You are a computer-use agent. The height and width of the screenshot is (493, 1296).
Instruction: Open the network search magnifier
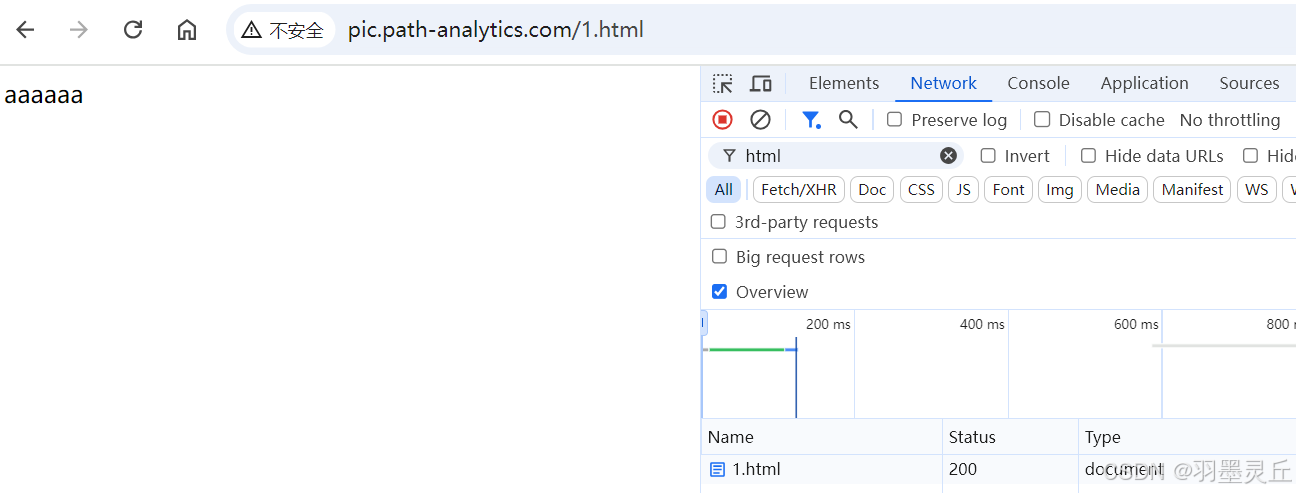coord(848,120)
